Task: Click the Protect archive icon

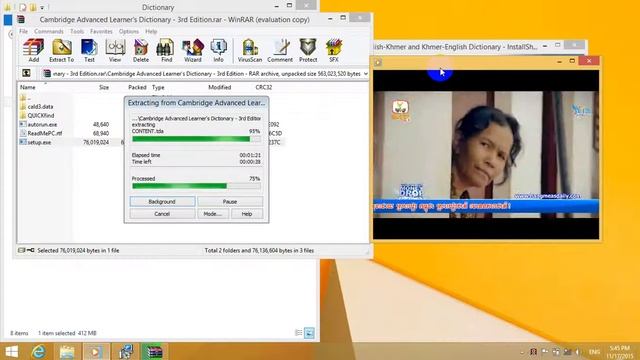Action: point(308,51)
